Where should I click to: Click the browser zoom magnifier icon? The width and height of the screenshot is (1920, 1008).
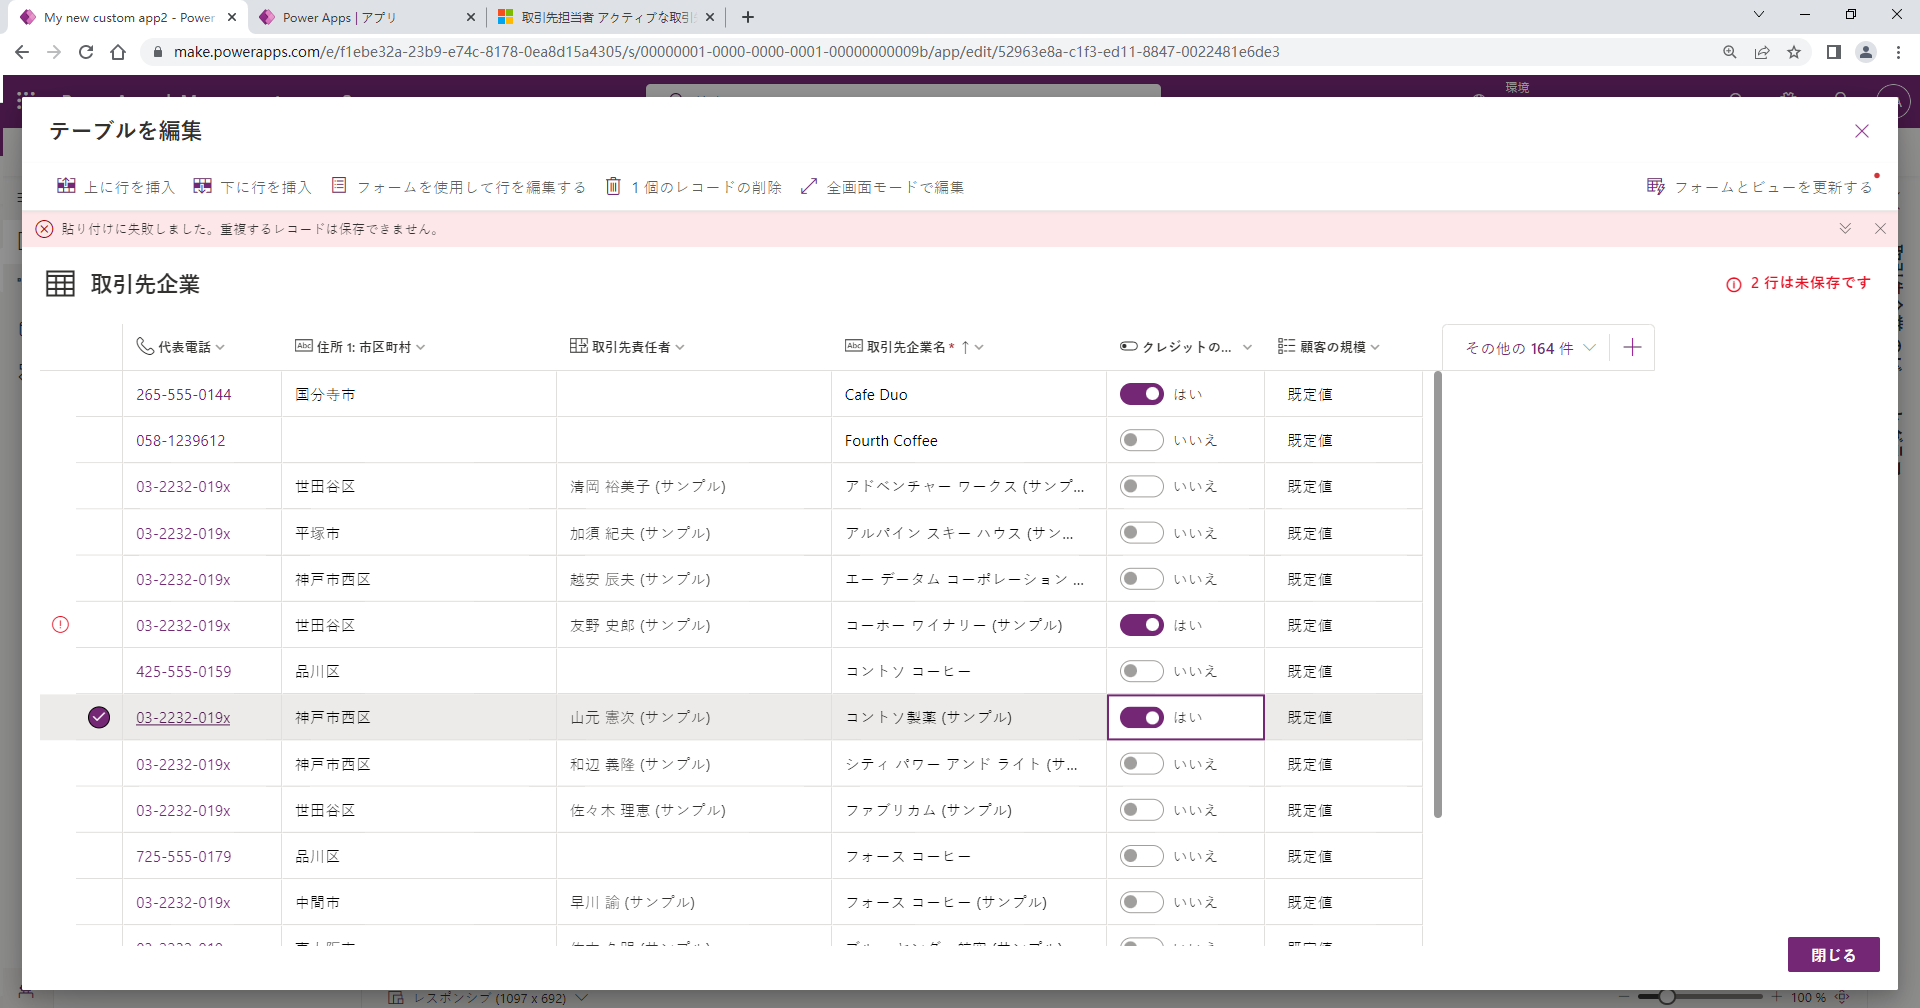pos(1730,52)
